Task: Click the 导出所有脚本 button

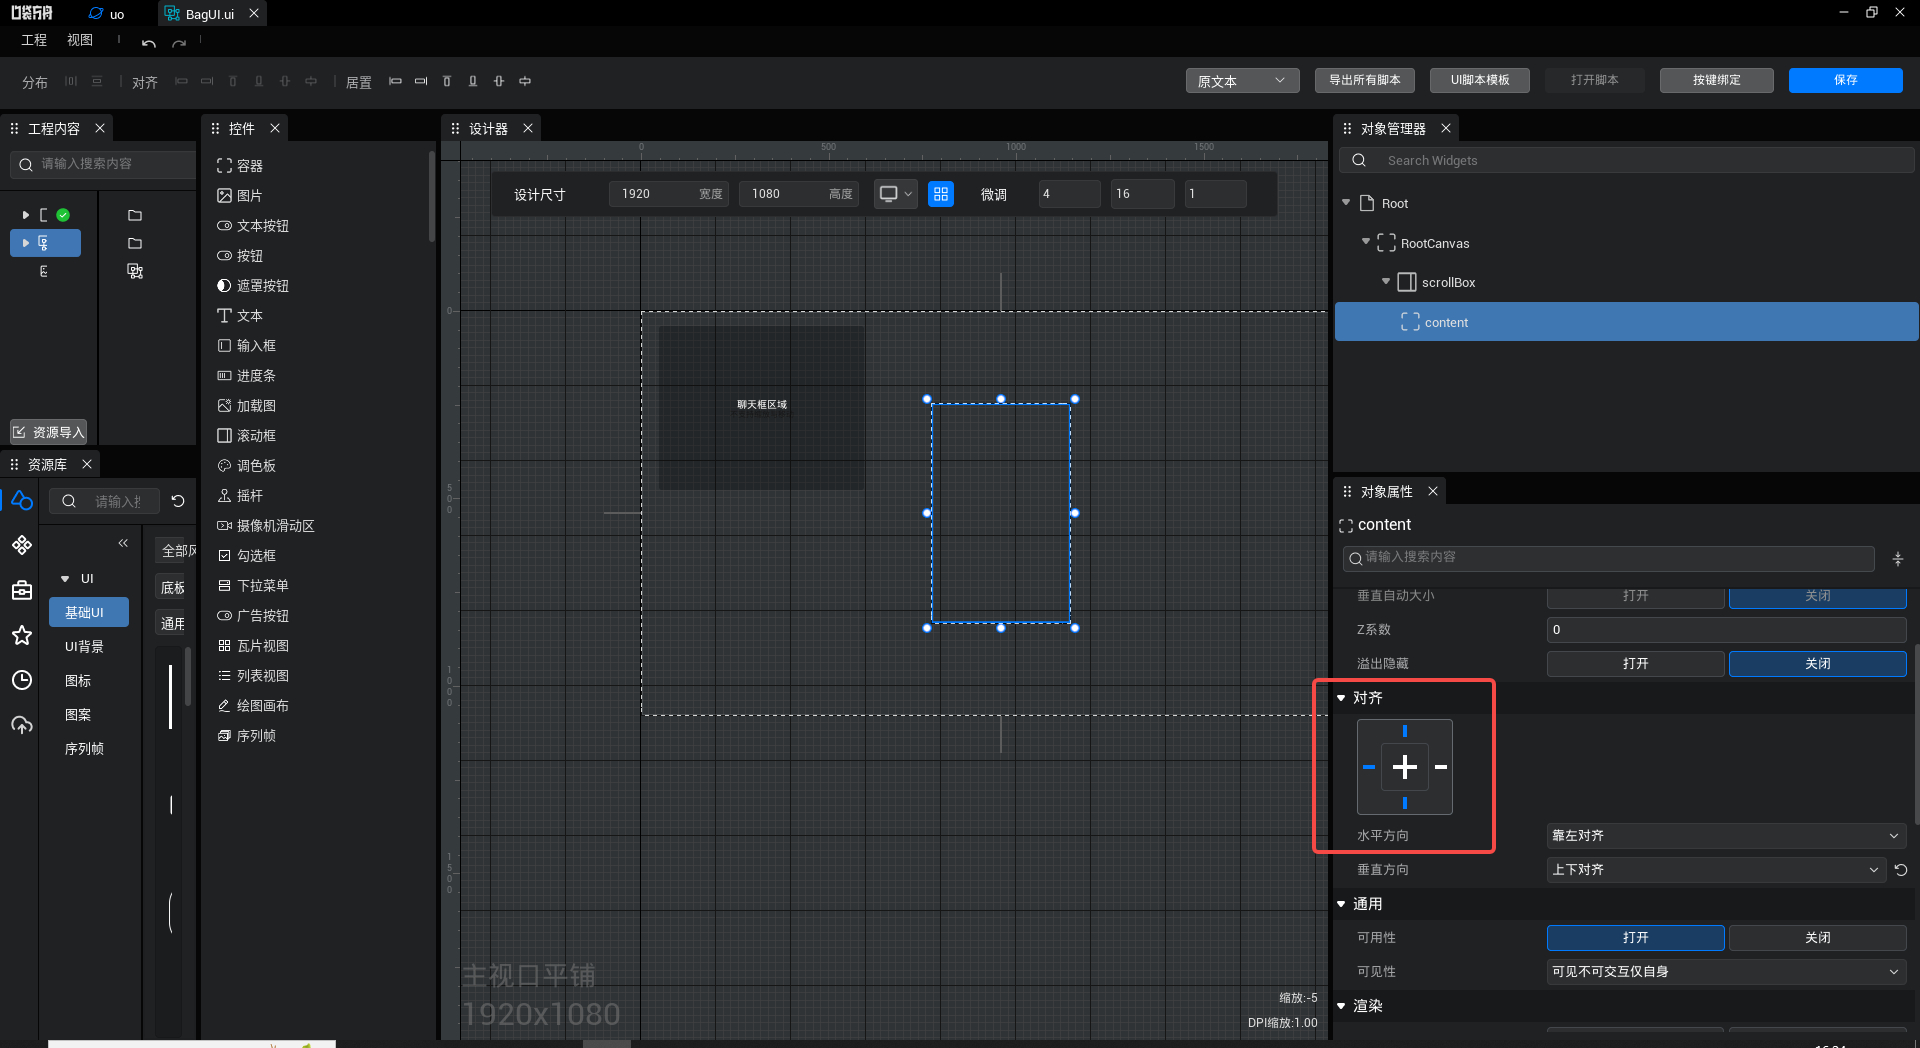Action: click(x=1364, y=81)
